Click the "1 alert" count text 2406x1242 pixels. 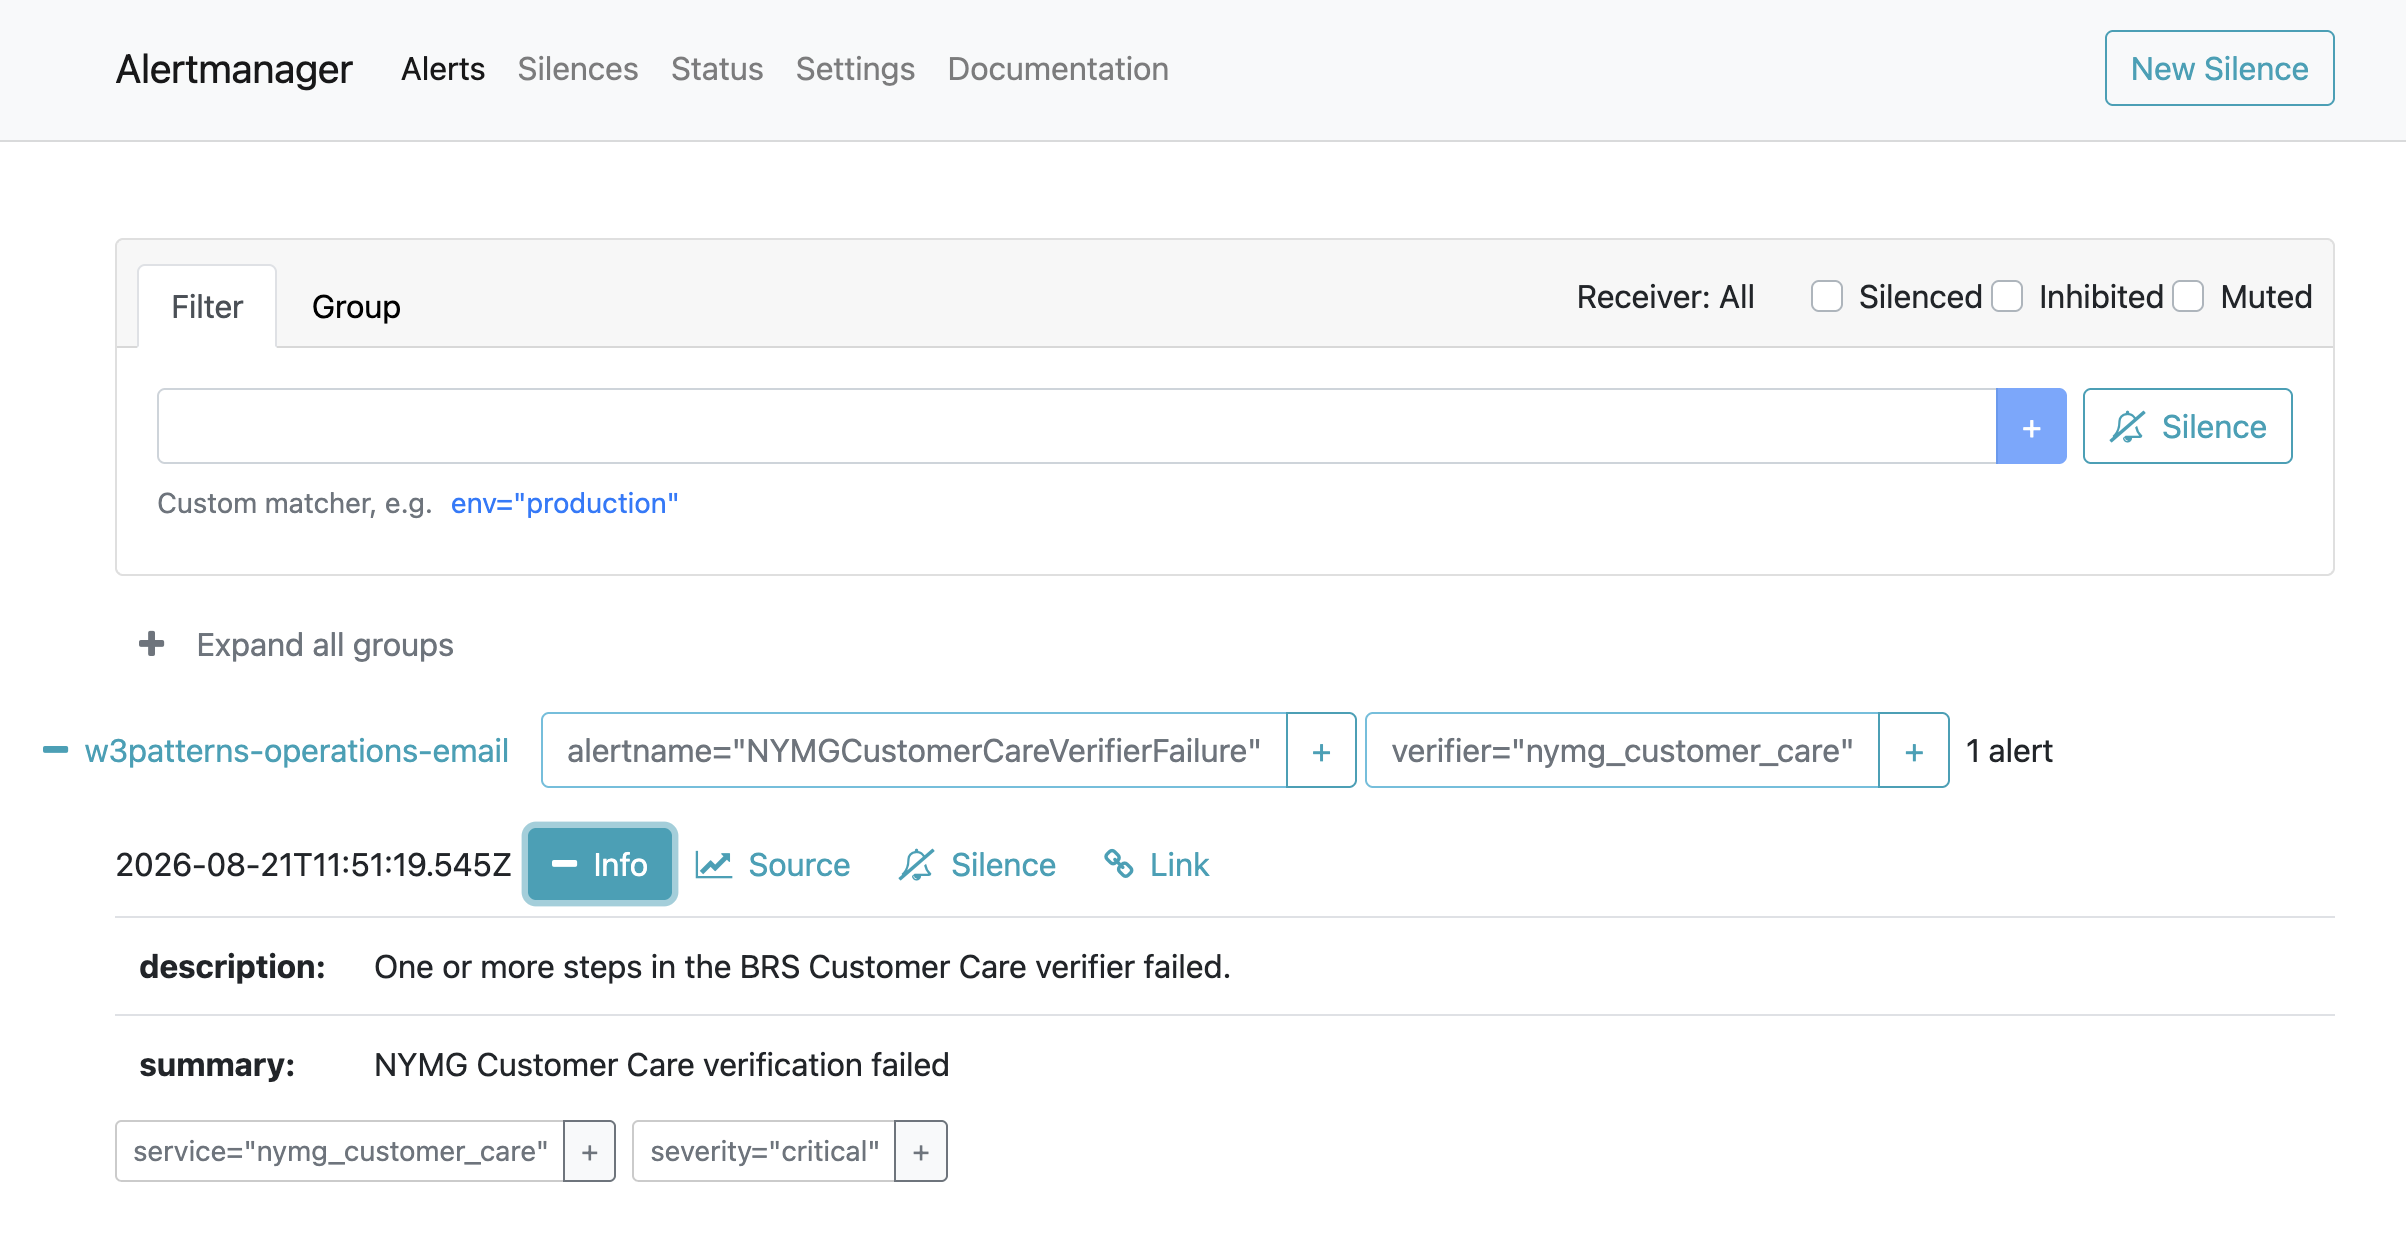2009,751
